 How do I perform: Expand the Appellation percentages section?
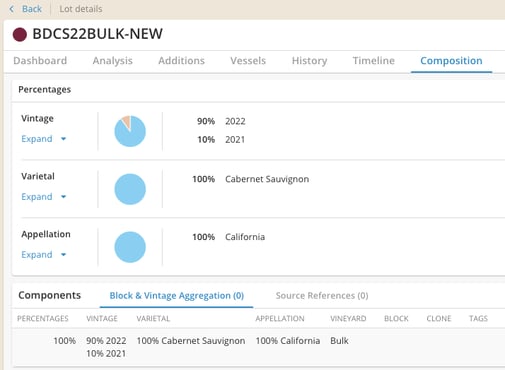pos(37,255)
